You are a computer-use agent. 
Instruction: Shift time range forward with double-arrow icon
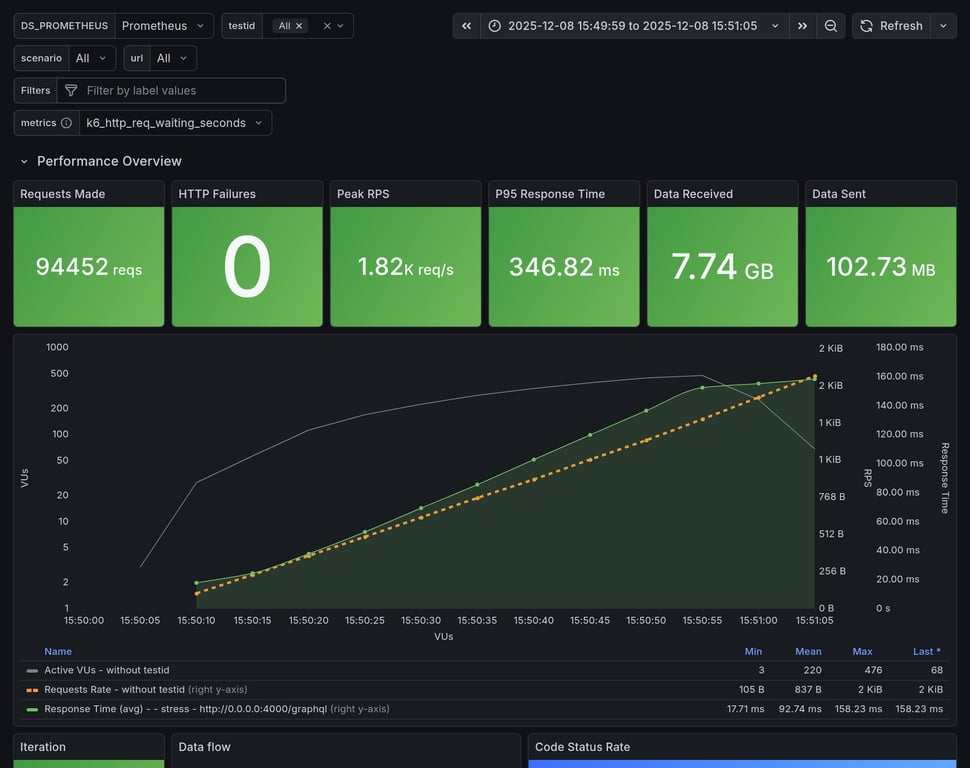point(803,25)
